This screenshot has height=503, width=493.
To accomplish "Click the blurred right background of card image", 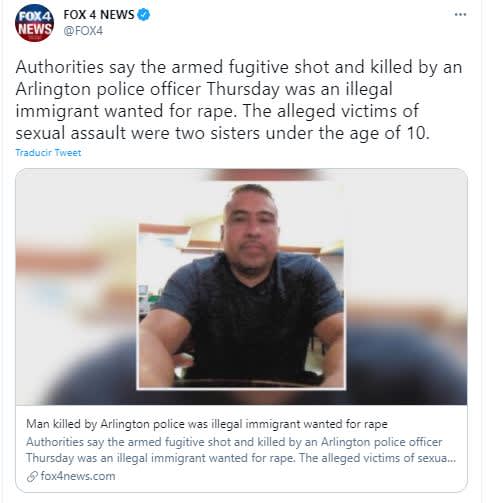I will point(406,287).
